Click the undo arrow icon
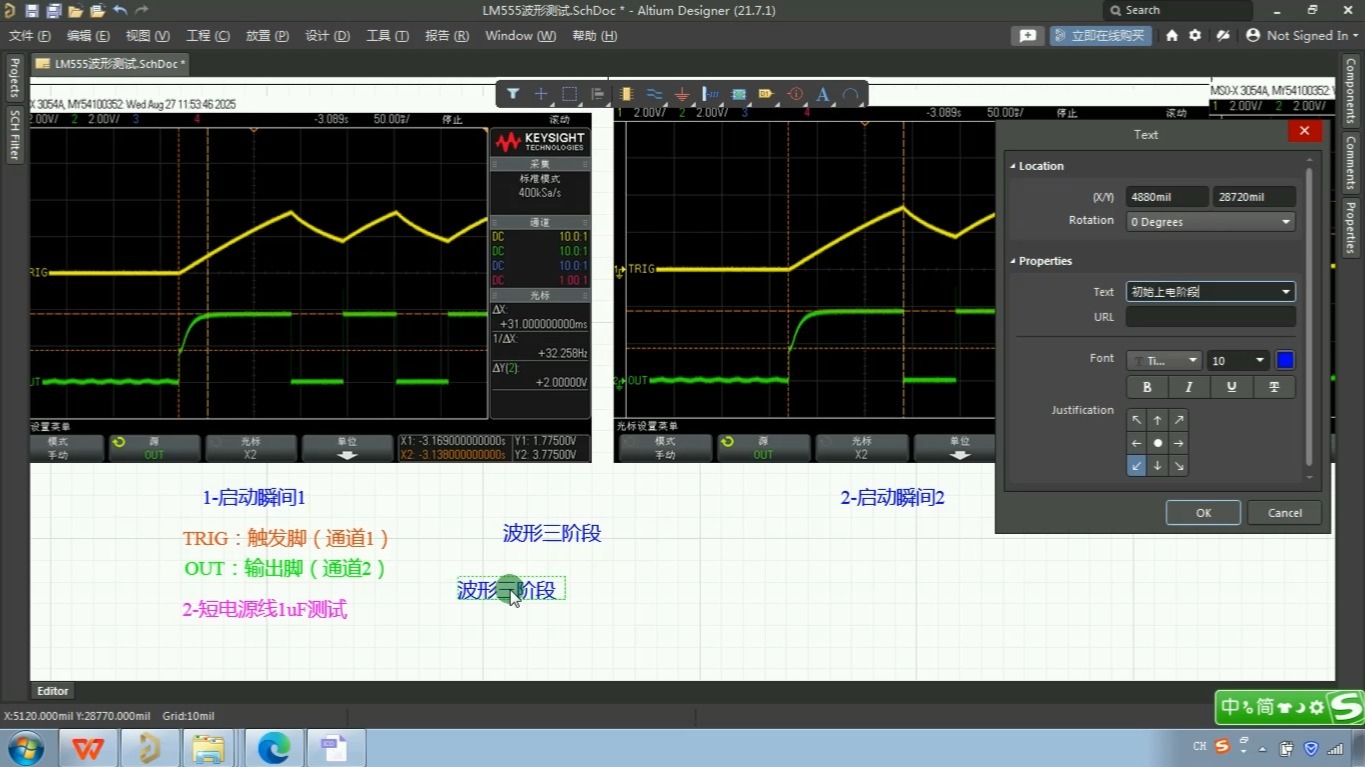This screenshot has width=1365, height=767. coord(120,10)
